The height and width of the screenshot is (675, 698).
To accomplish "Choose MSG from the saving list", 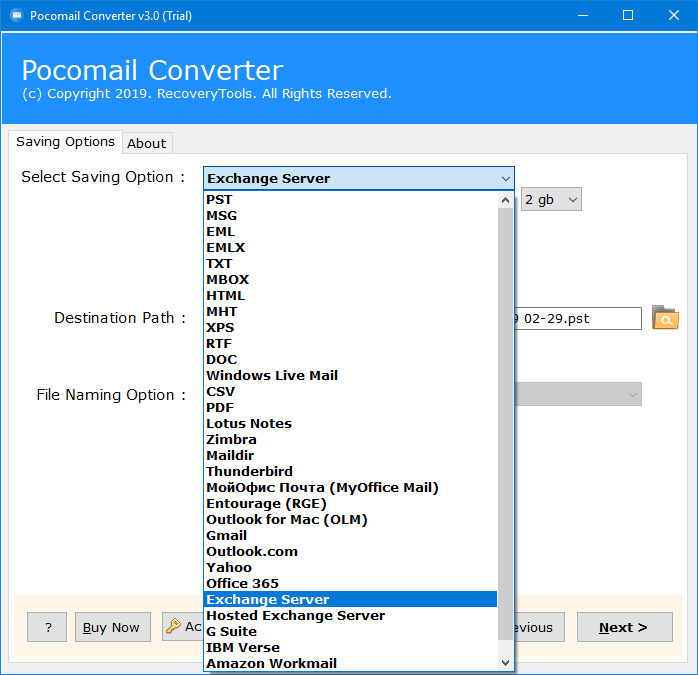I will click(x=351, y=216).
